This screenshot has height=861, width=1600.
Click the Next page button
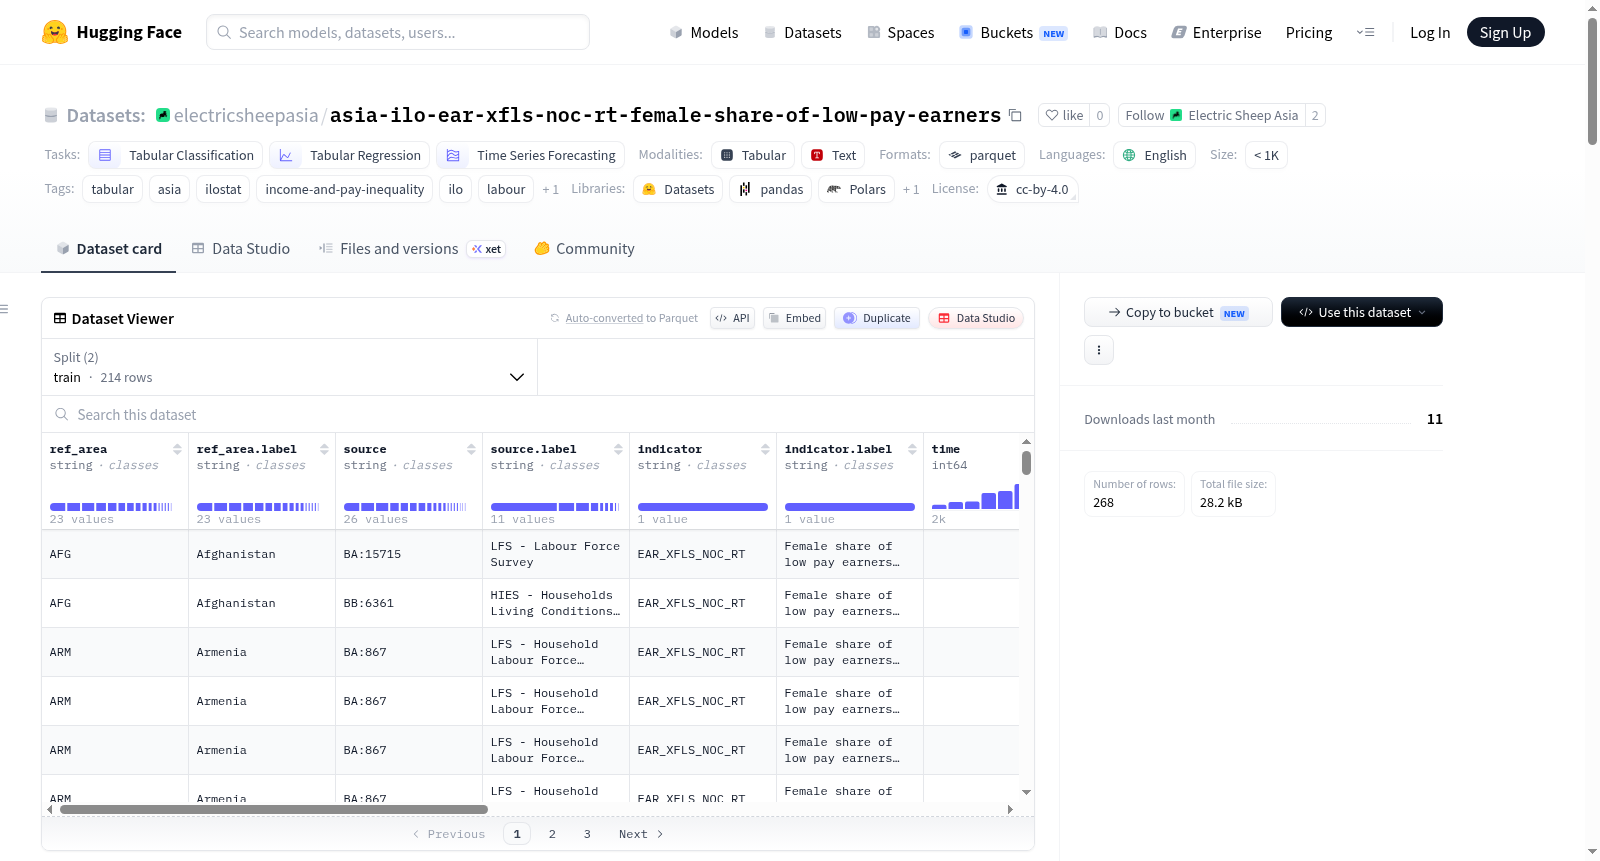(x=641, y=834)
